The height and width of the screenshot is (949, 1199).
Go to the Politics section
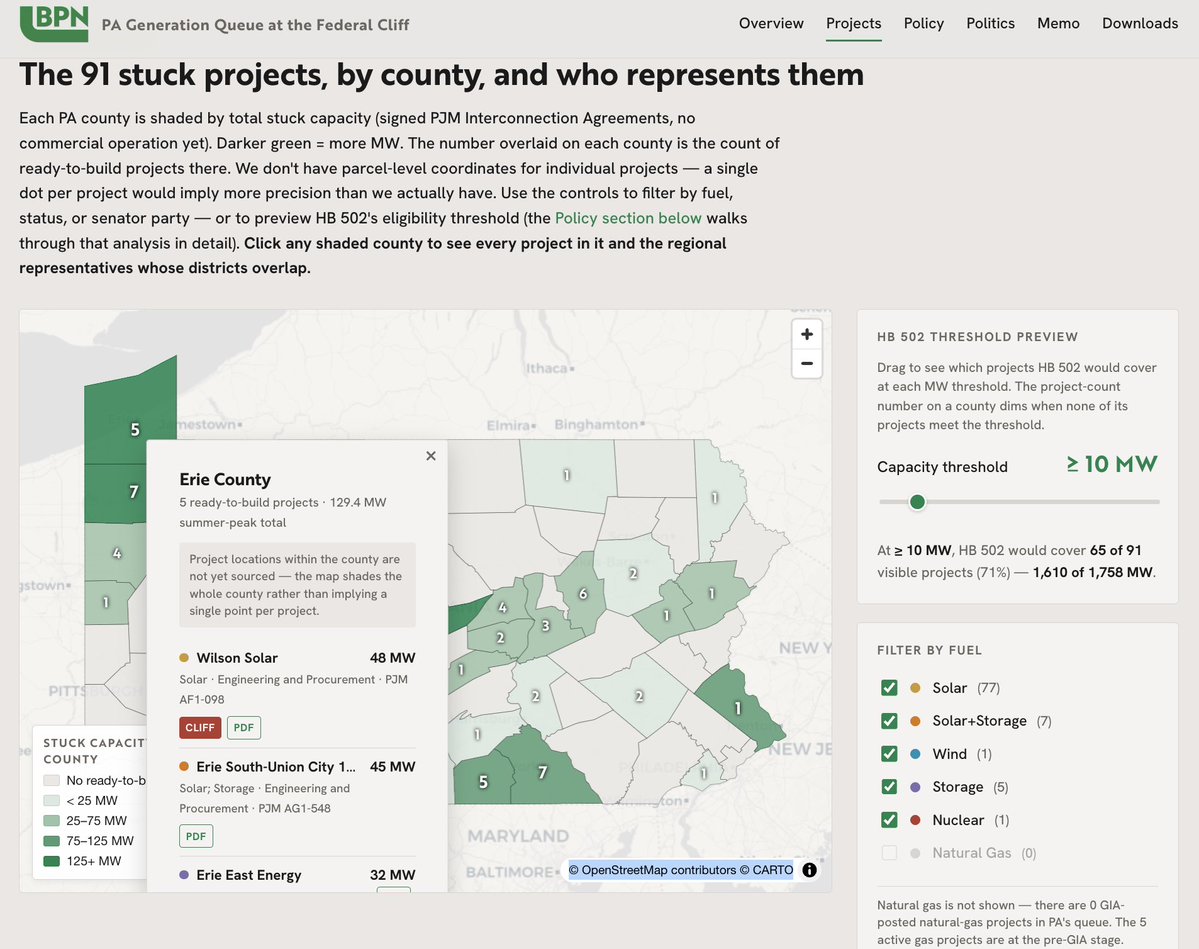point(990,24)
